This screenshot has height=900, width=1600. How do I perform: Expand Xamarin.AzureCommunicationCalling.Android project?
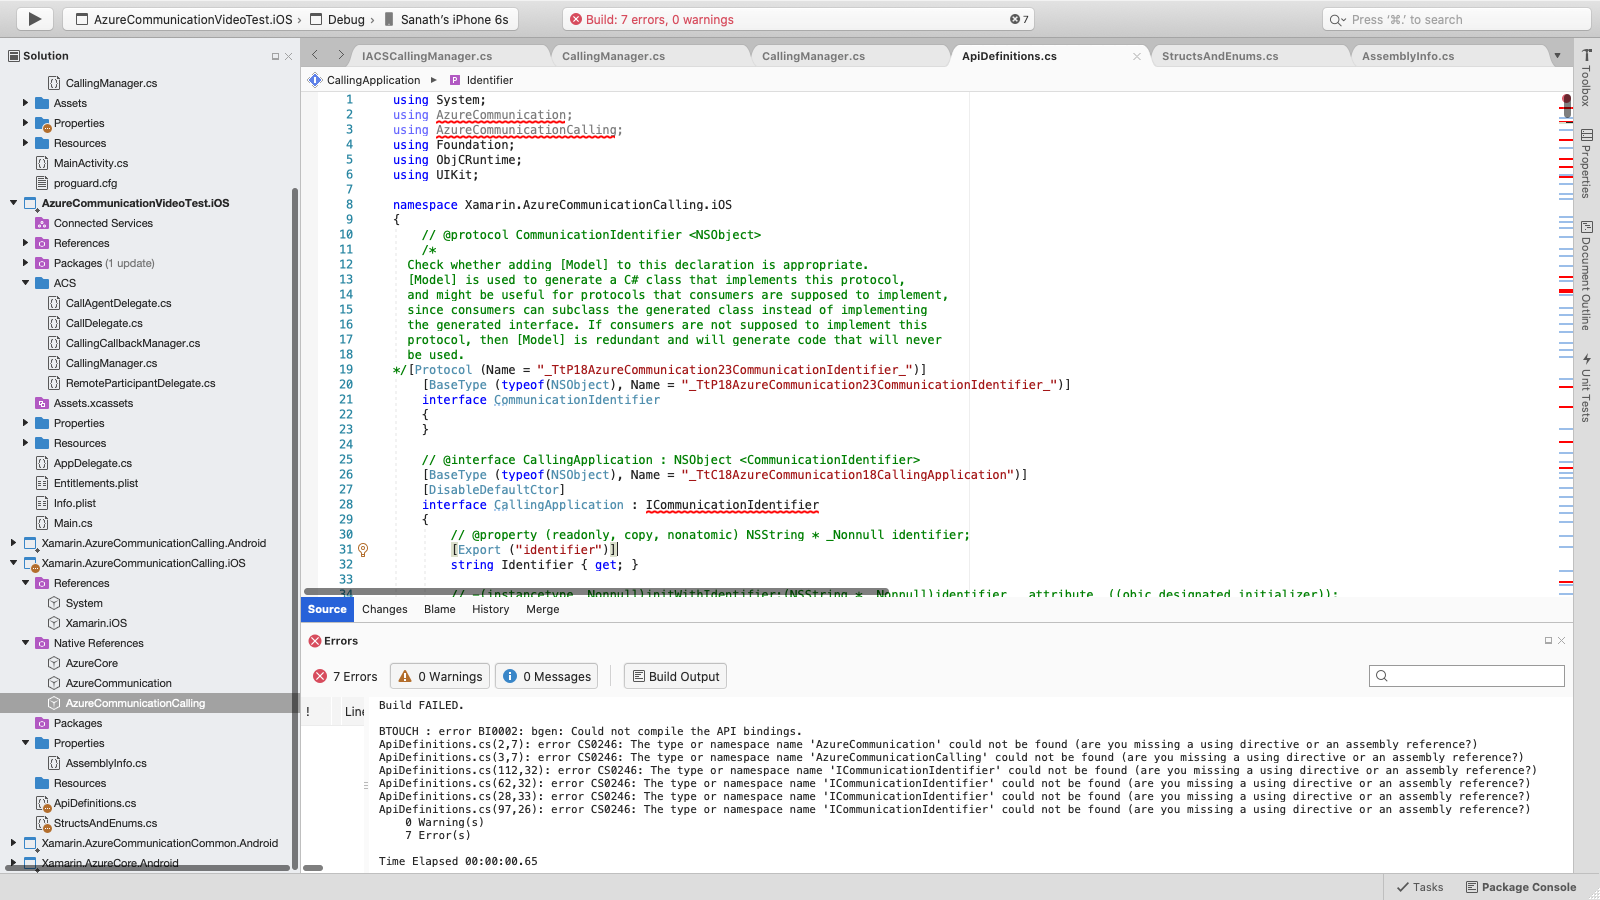(13, 543)
